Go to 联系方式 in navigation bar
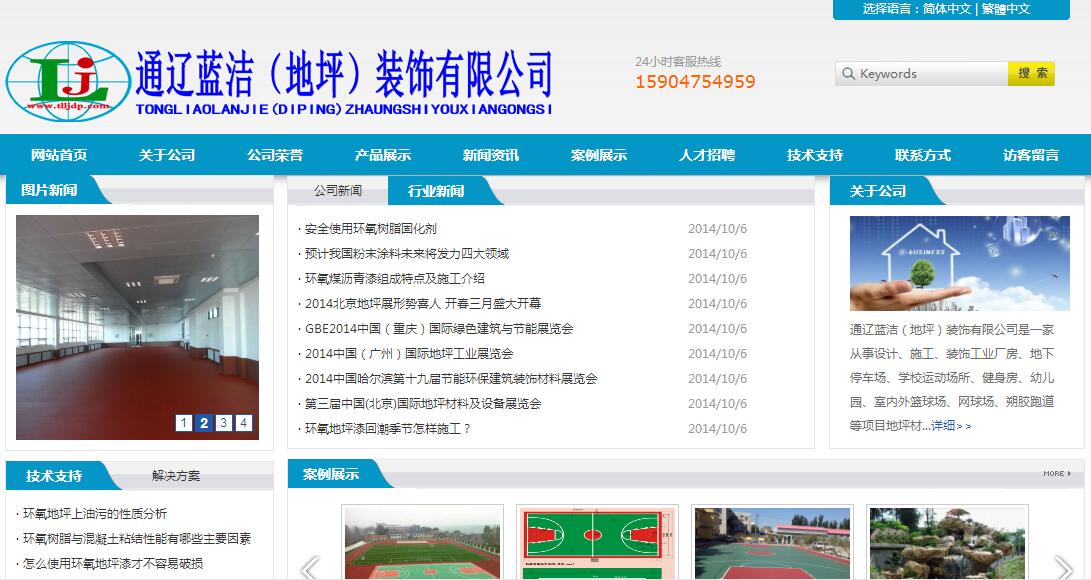The height and width of the screenshot is (580, 1091). [923, 155]
